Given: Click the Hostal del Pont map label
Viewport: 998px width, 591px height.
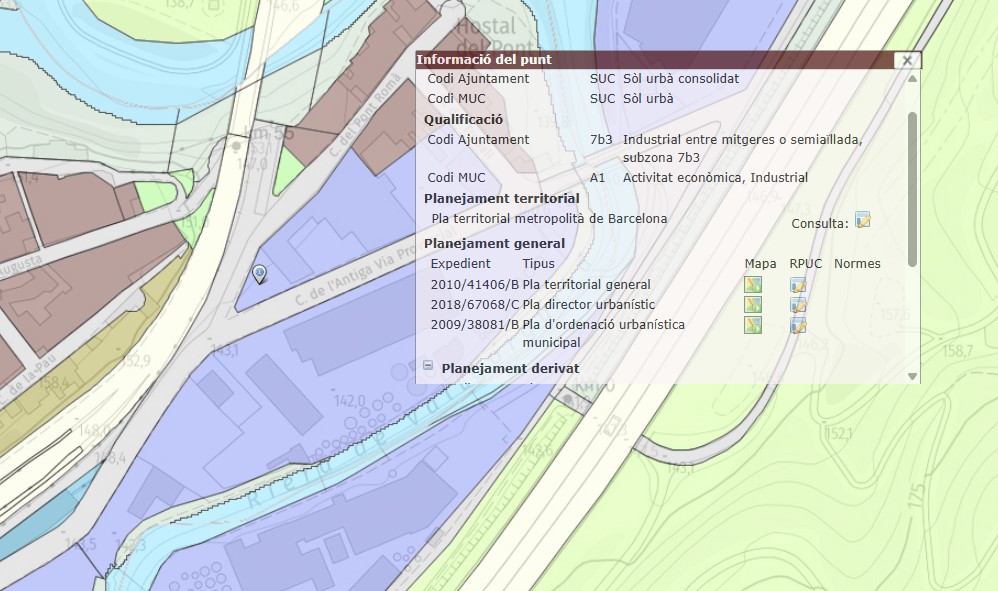Looking at the screenshot, I should point(486,36).
